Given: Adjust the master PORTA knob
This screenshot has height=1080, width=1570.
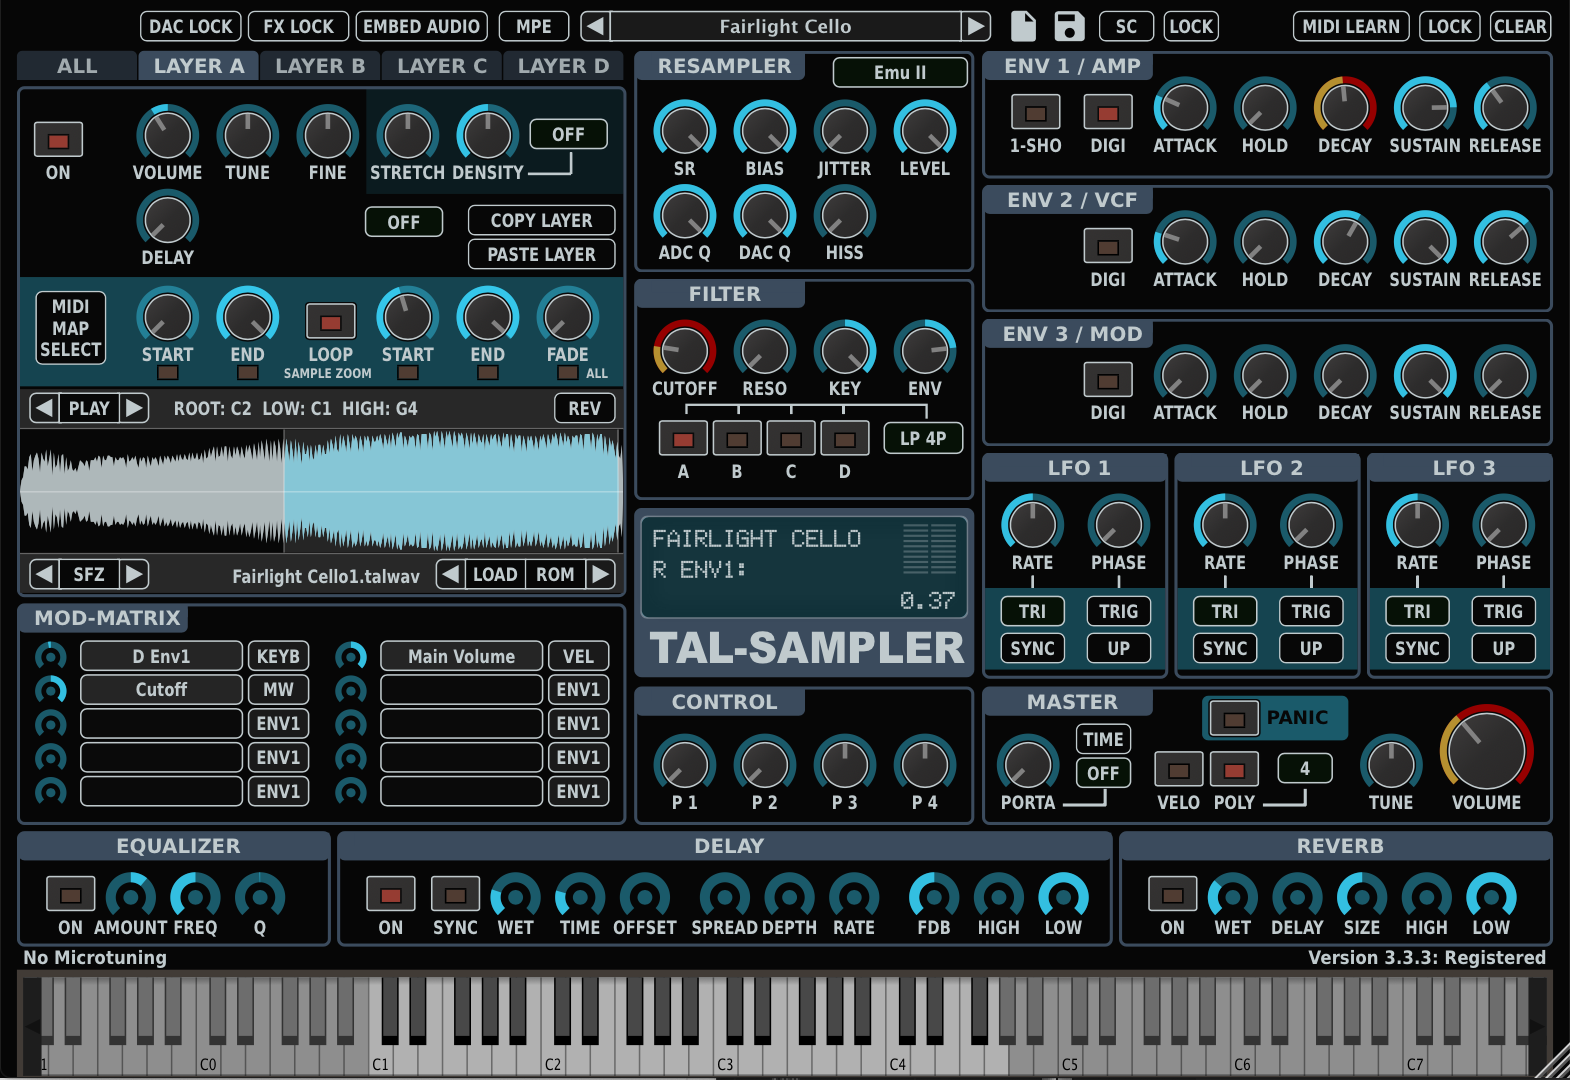Looking at the screenshot, I should pyautogui.click(x=1027, y=764).
